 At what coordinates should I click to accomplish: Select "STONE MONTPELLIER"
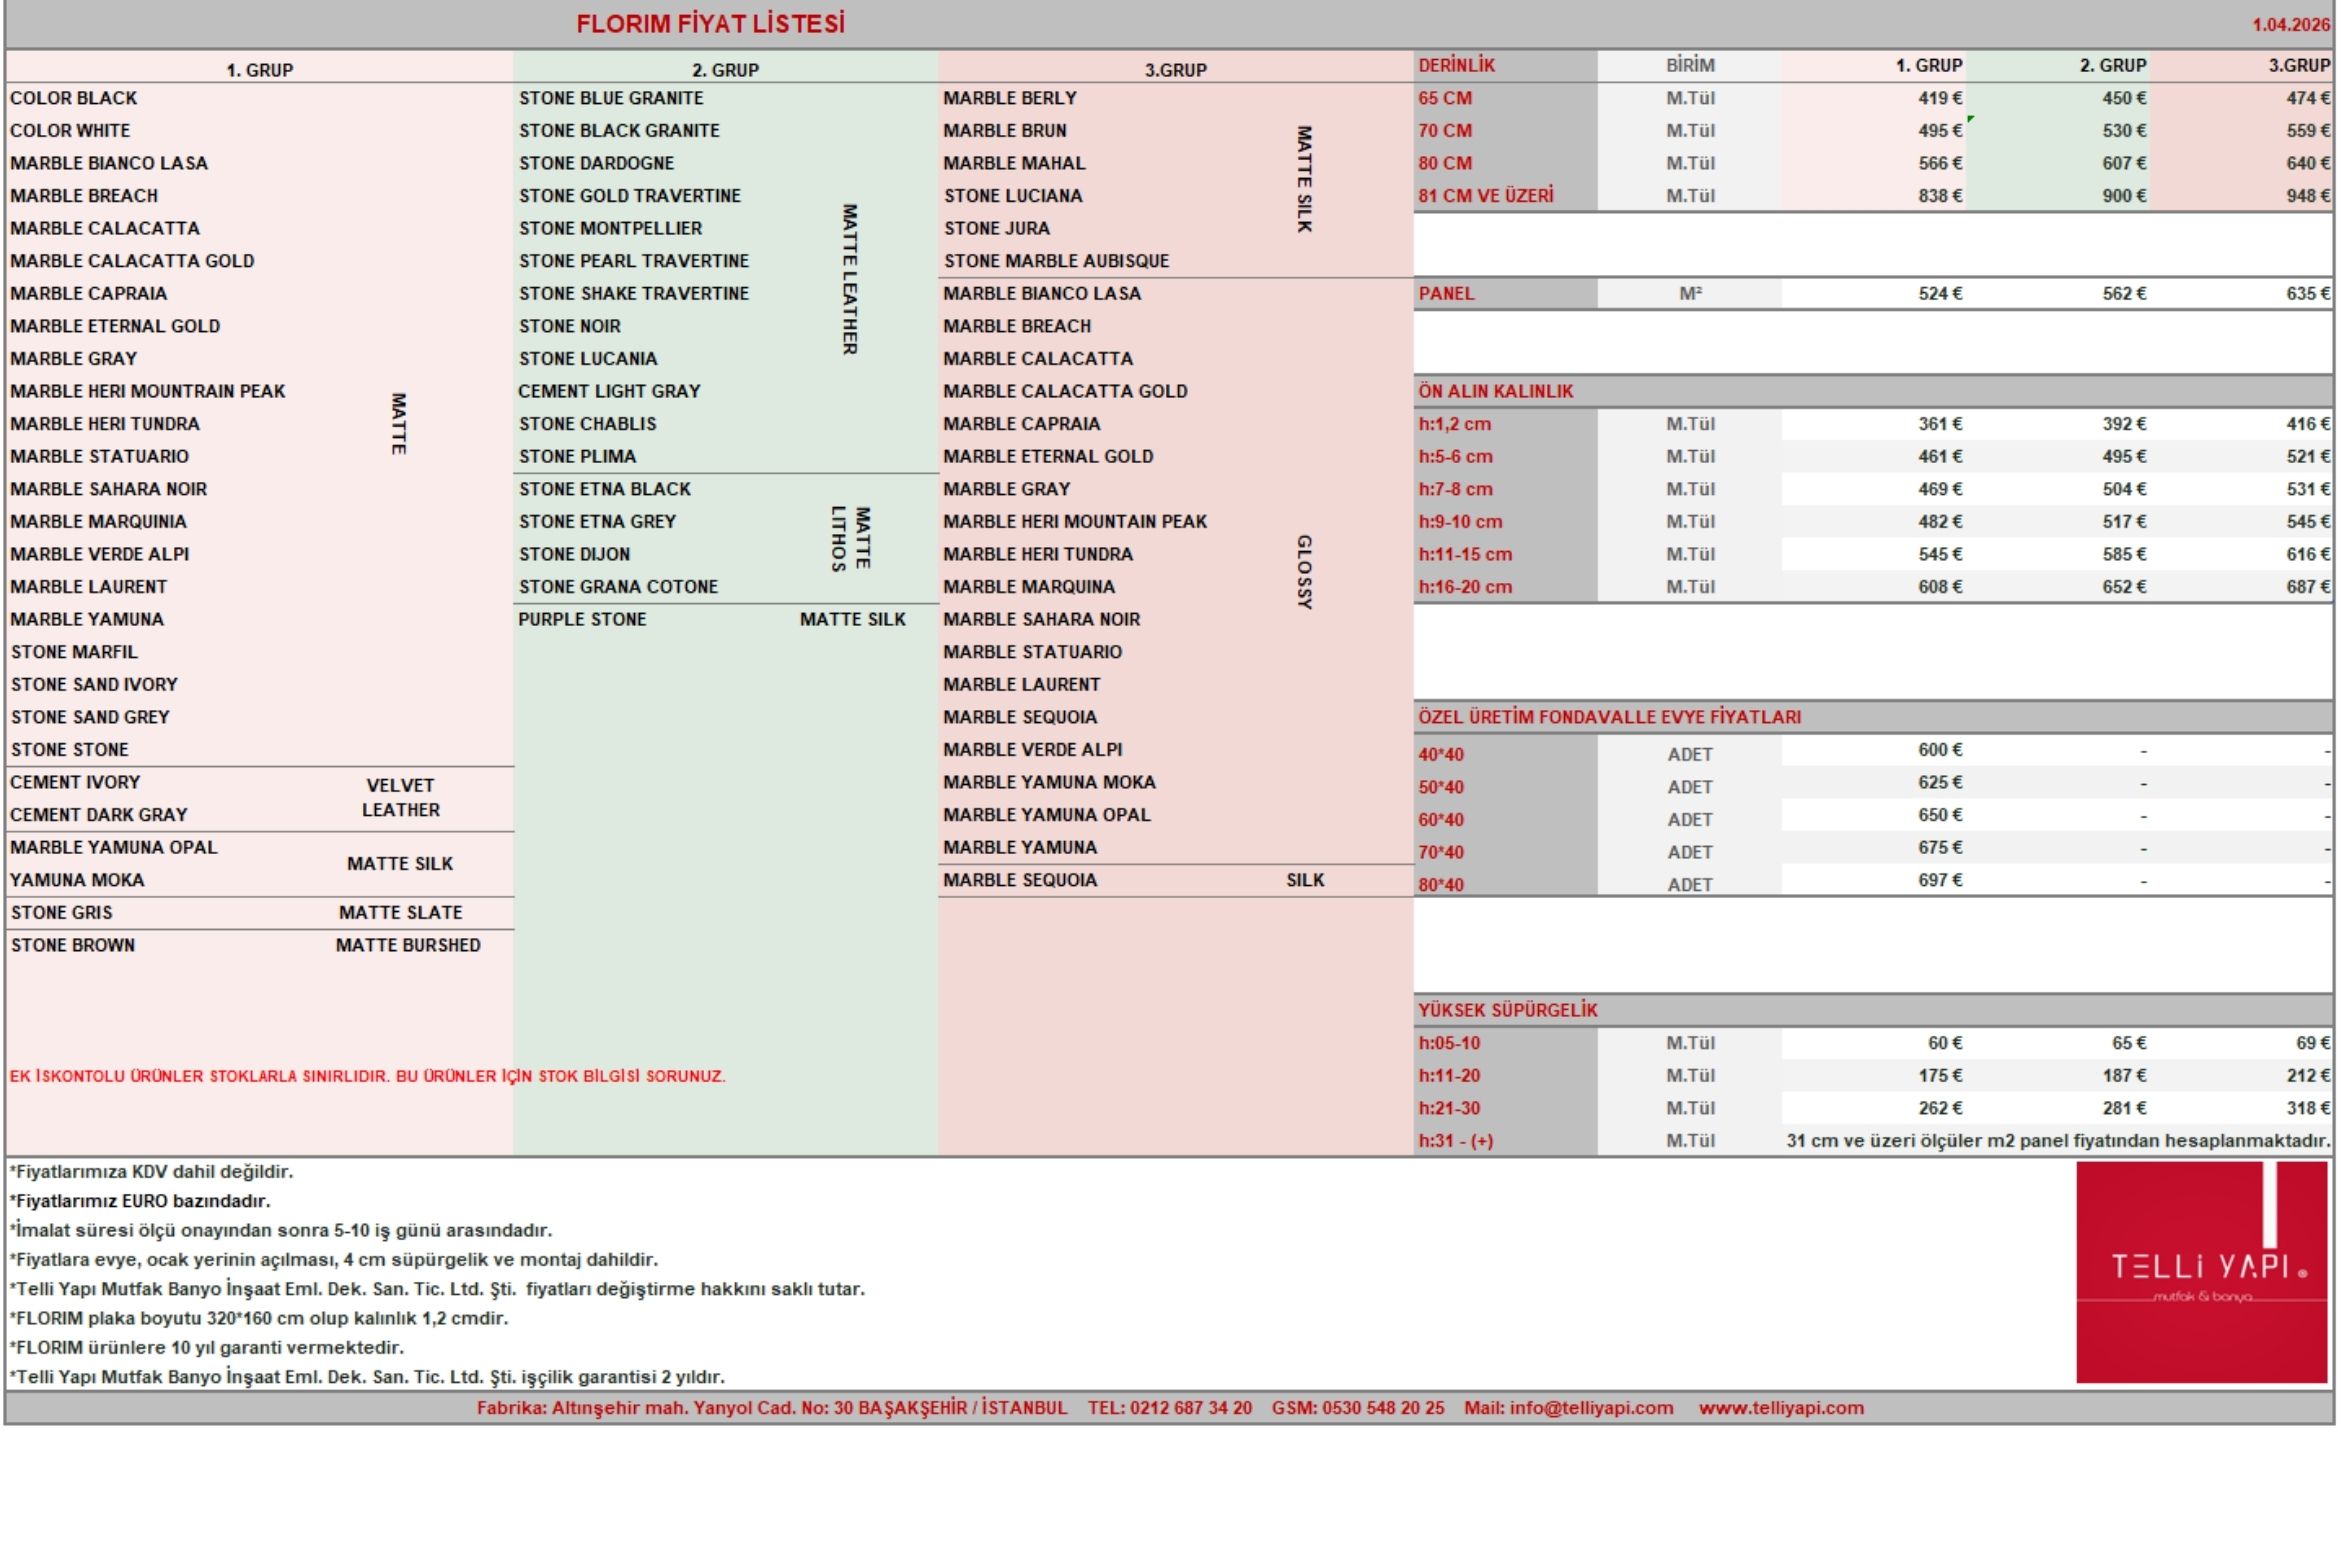[x=610, y=228]
